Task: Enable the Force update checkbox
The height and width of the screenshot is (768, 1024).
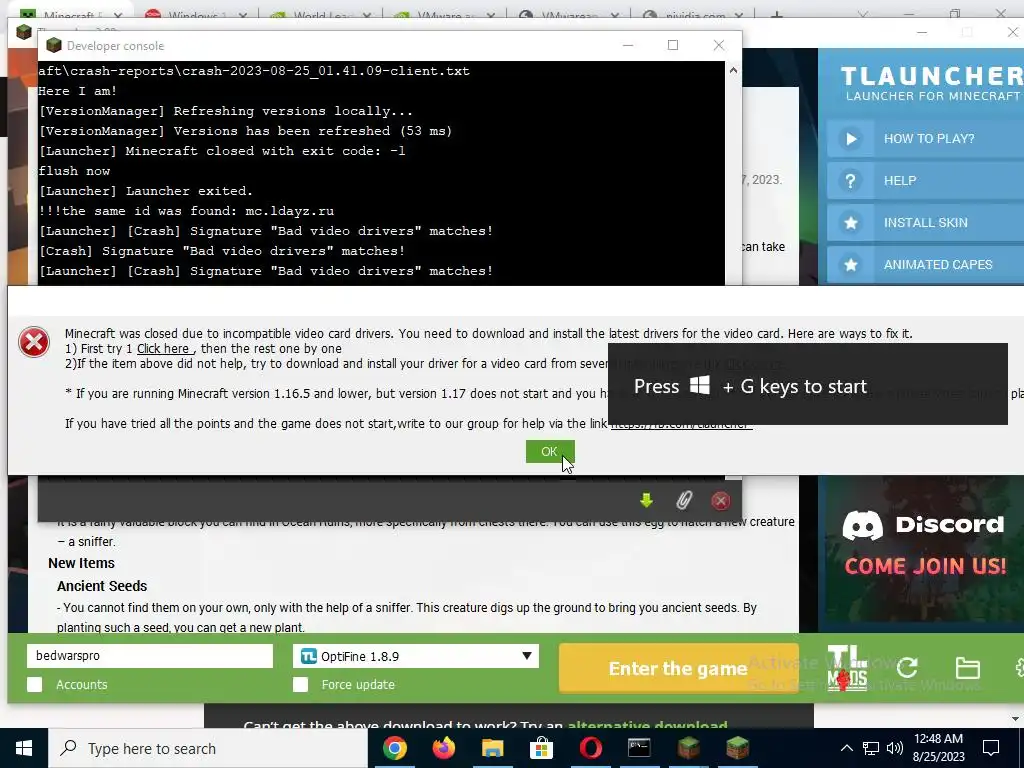Action: 300,684
